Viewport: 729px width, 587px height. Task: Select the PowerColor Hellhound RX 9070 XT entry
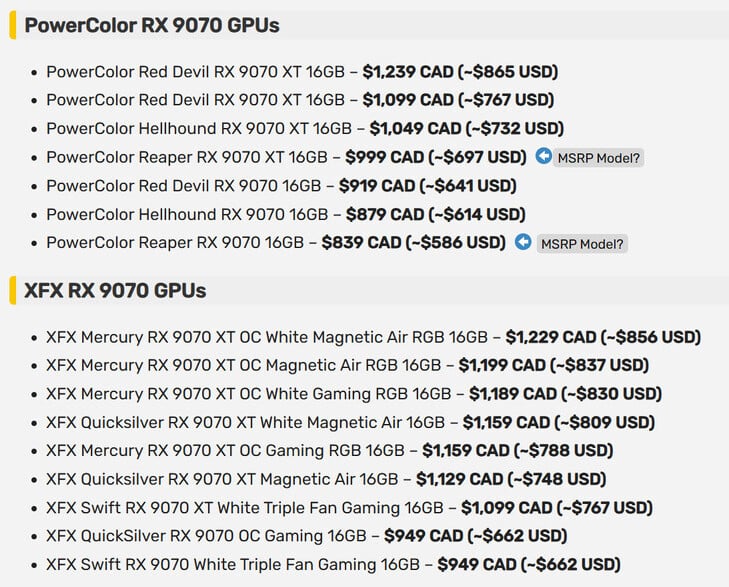coord(305,129)
